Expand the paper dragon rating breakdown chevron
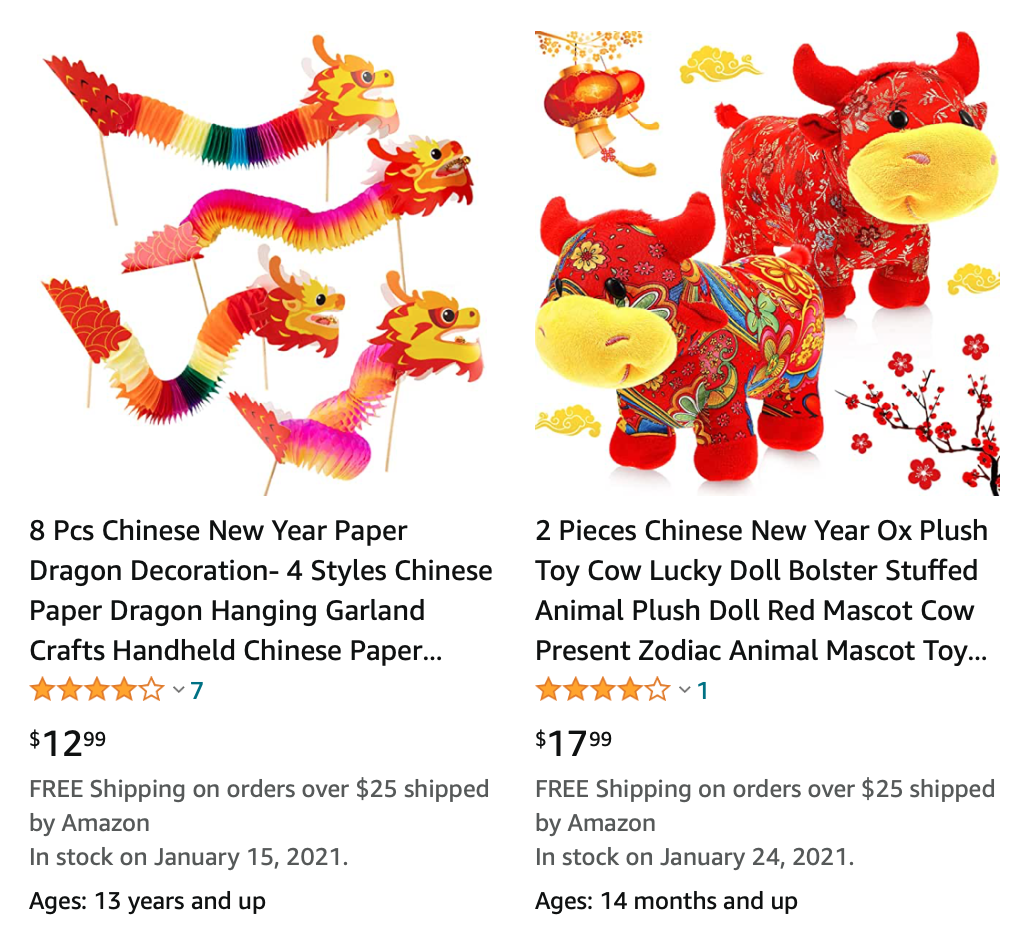 coord(178,690)
